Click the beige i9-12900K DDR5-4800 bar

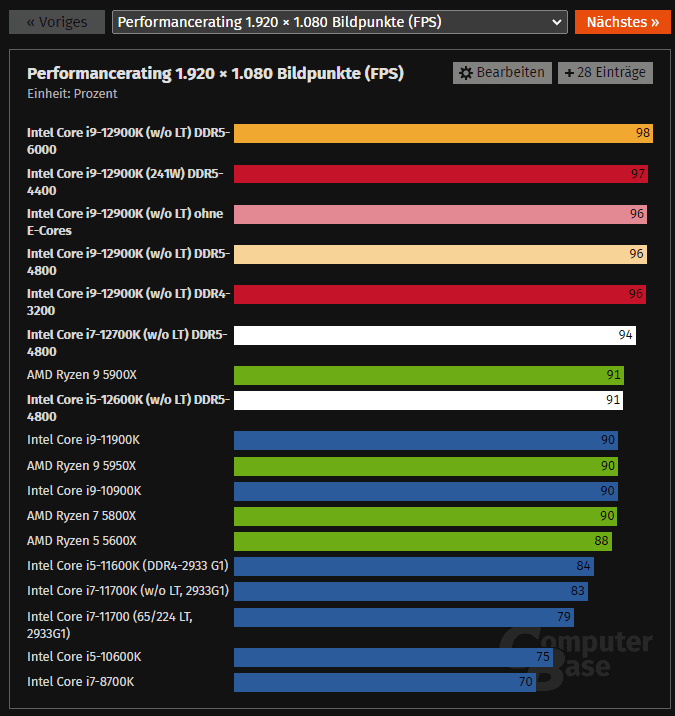click(x=440, y=254)
